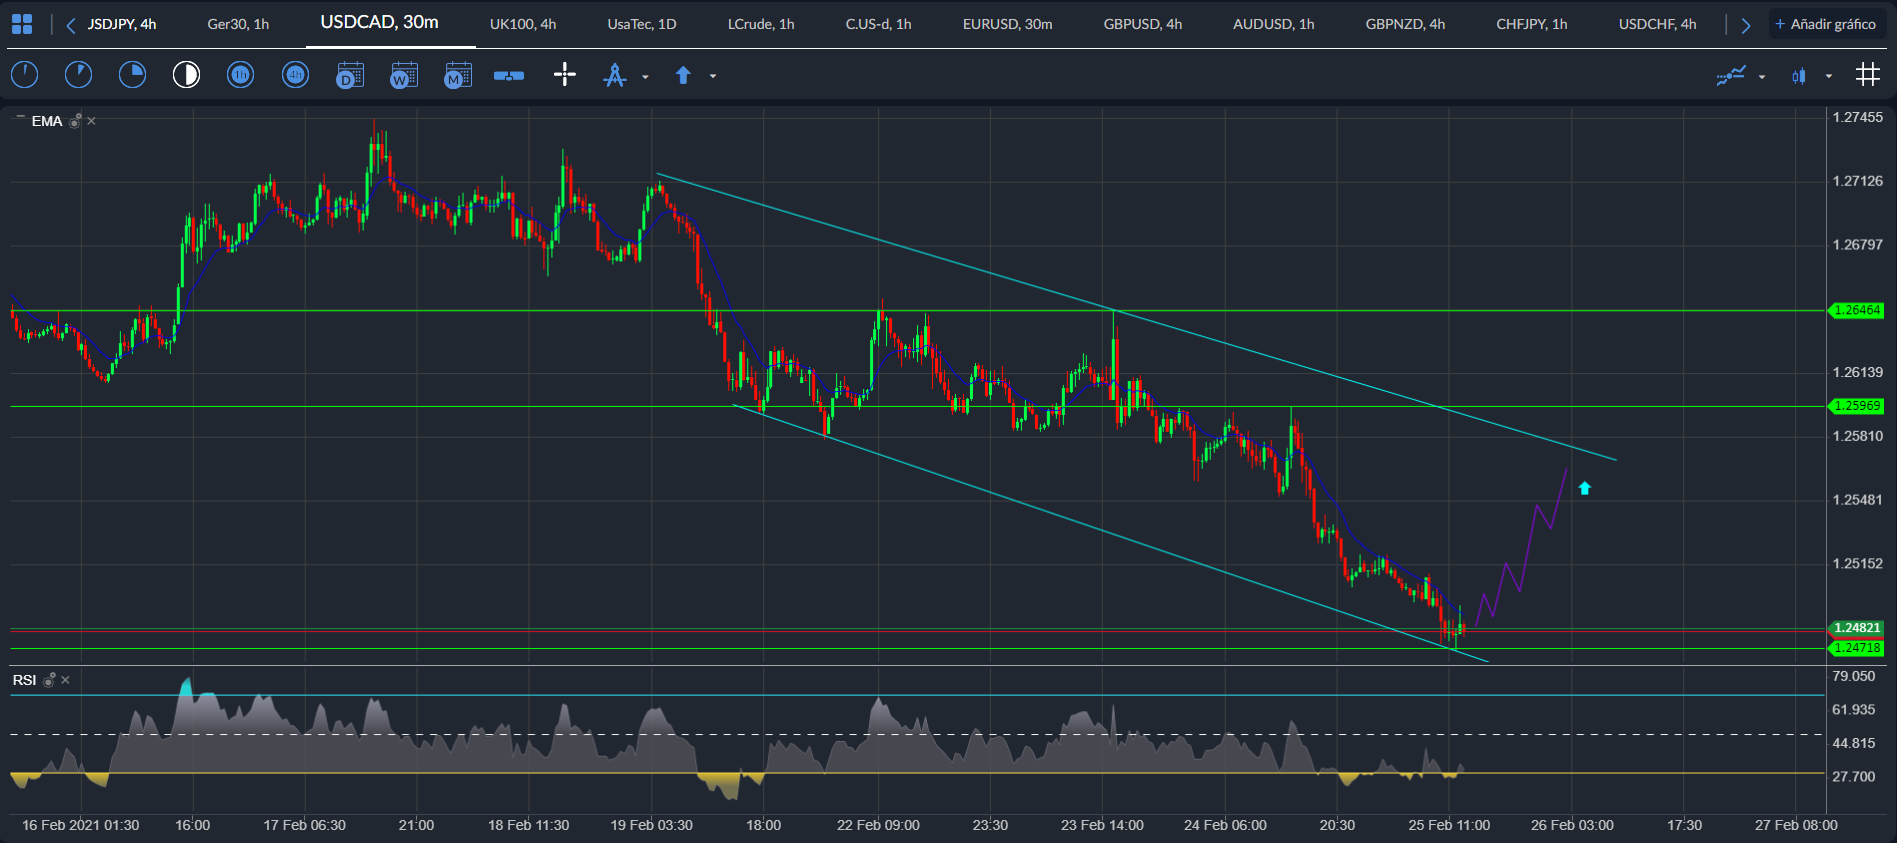Screen dimensions: 1897x843
Task: Click the EMA indicator label
Action: [47, 121]
